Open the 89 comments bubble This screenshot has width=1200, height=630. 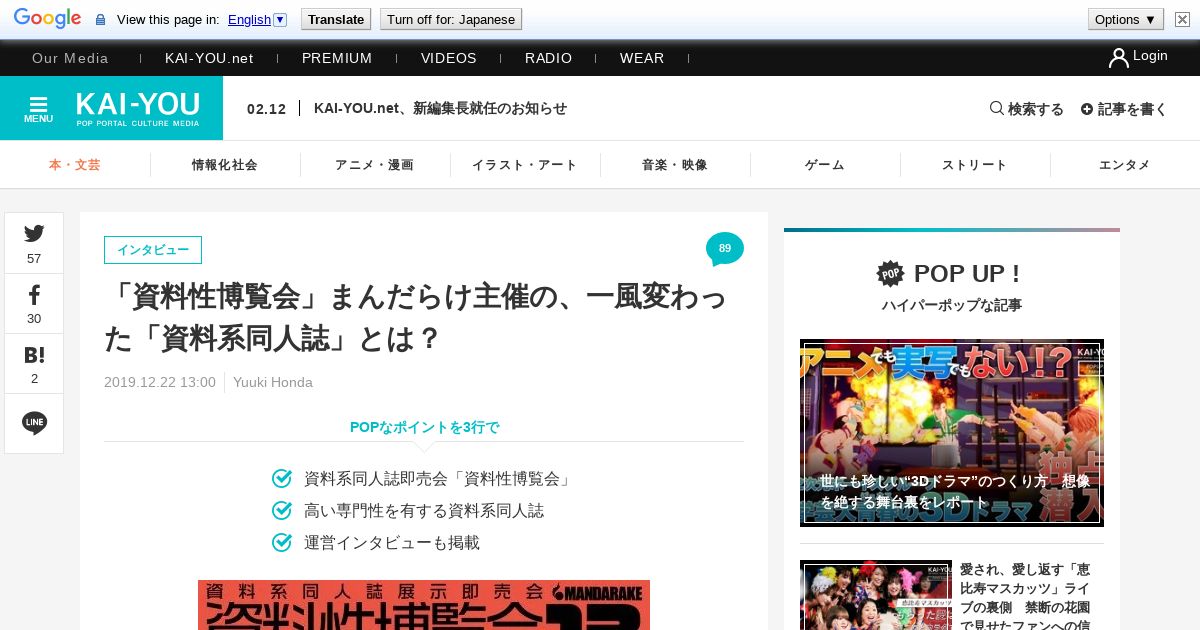pos(725,249)
